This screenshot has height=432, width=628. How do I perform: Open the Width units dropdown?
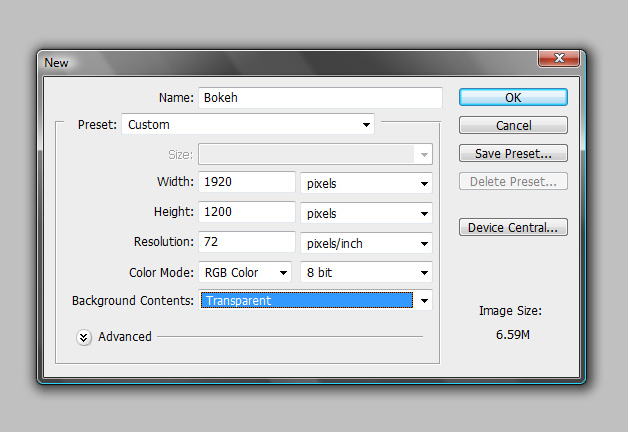click(366, 183)
